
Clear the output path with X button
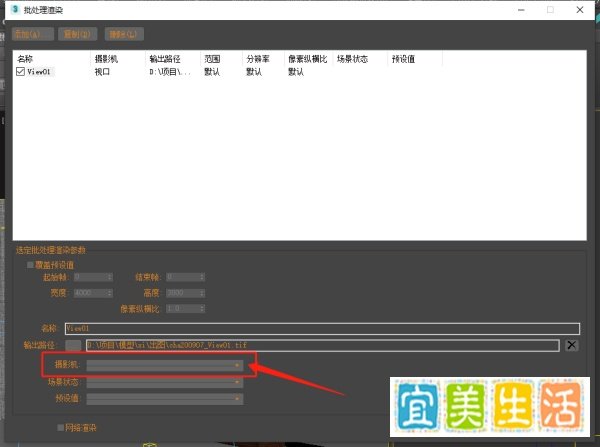click(x=572, y=345)
